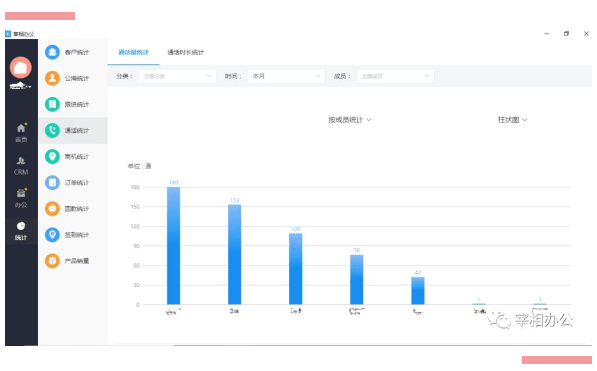Click the 150 y-axis label
597x371 pixels.
click(x=135, y=207)
